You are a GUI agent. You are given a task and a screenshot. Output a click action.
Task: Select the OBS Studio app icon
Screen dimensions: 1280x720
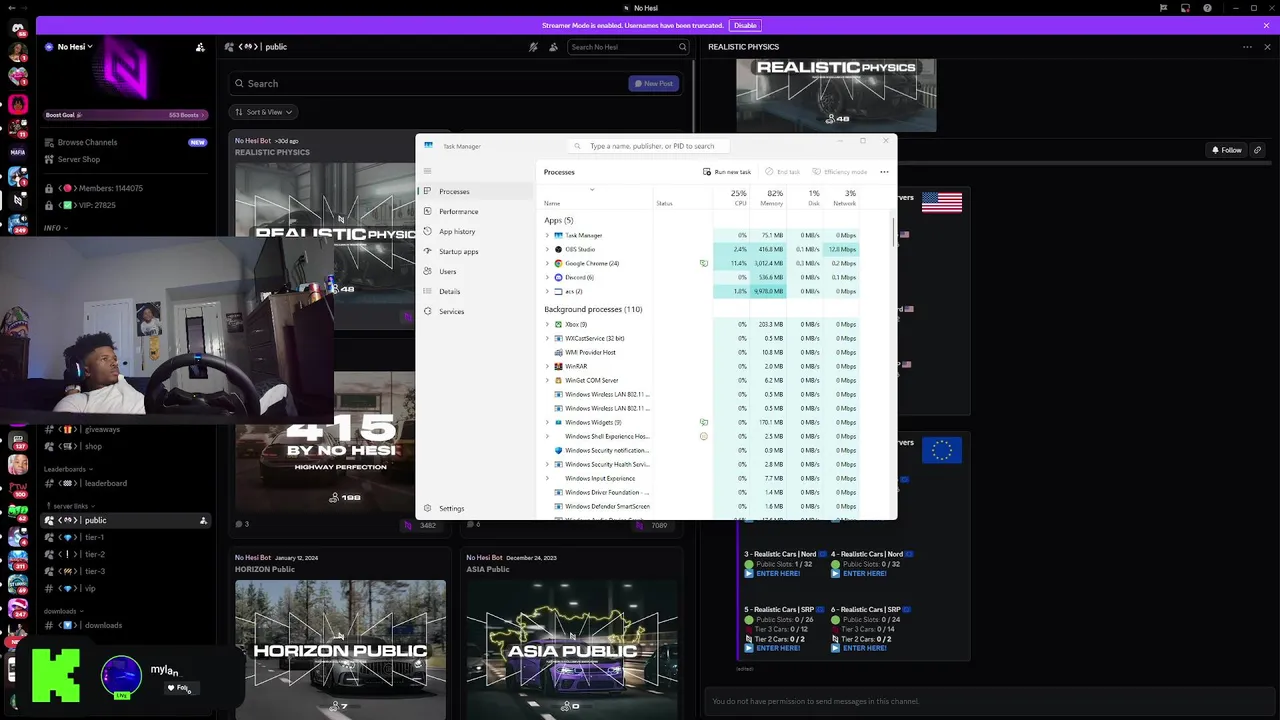click(x=559, y=249)
